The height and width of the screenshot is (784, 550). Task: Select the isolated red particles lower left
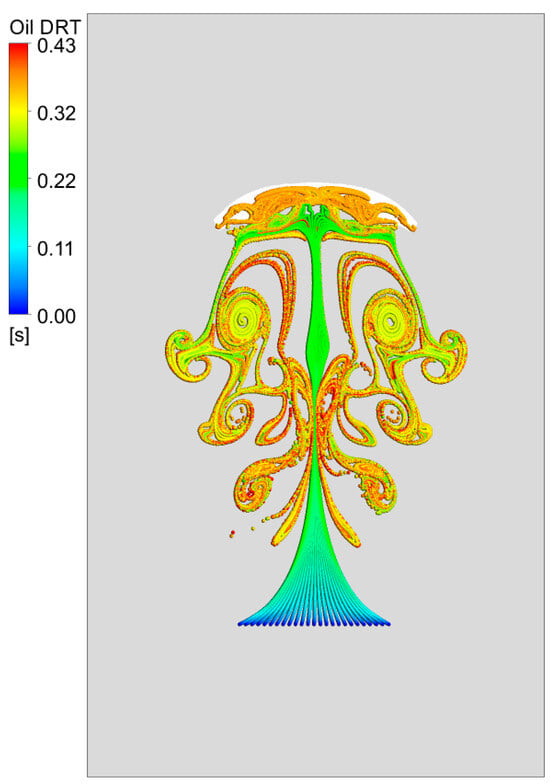pyautogui.click(x=232, y=534)
